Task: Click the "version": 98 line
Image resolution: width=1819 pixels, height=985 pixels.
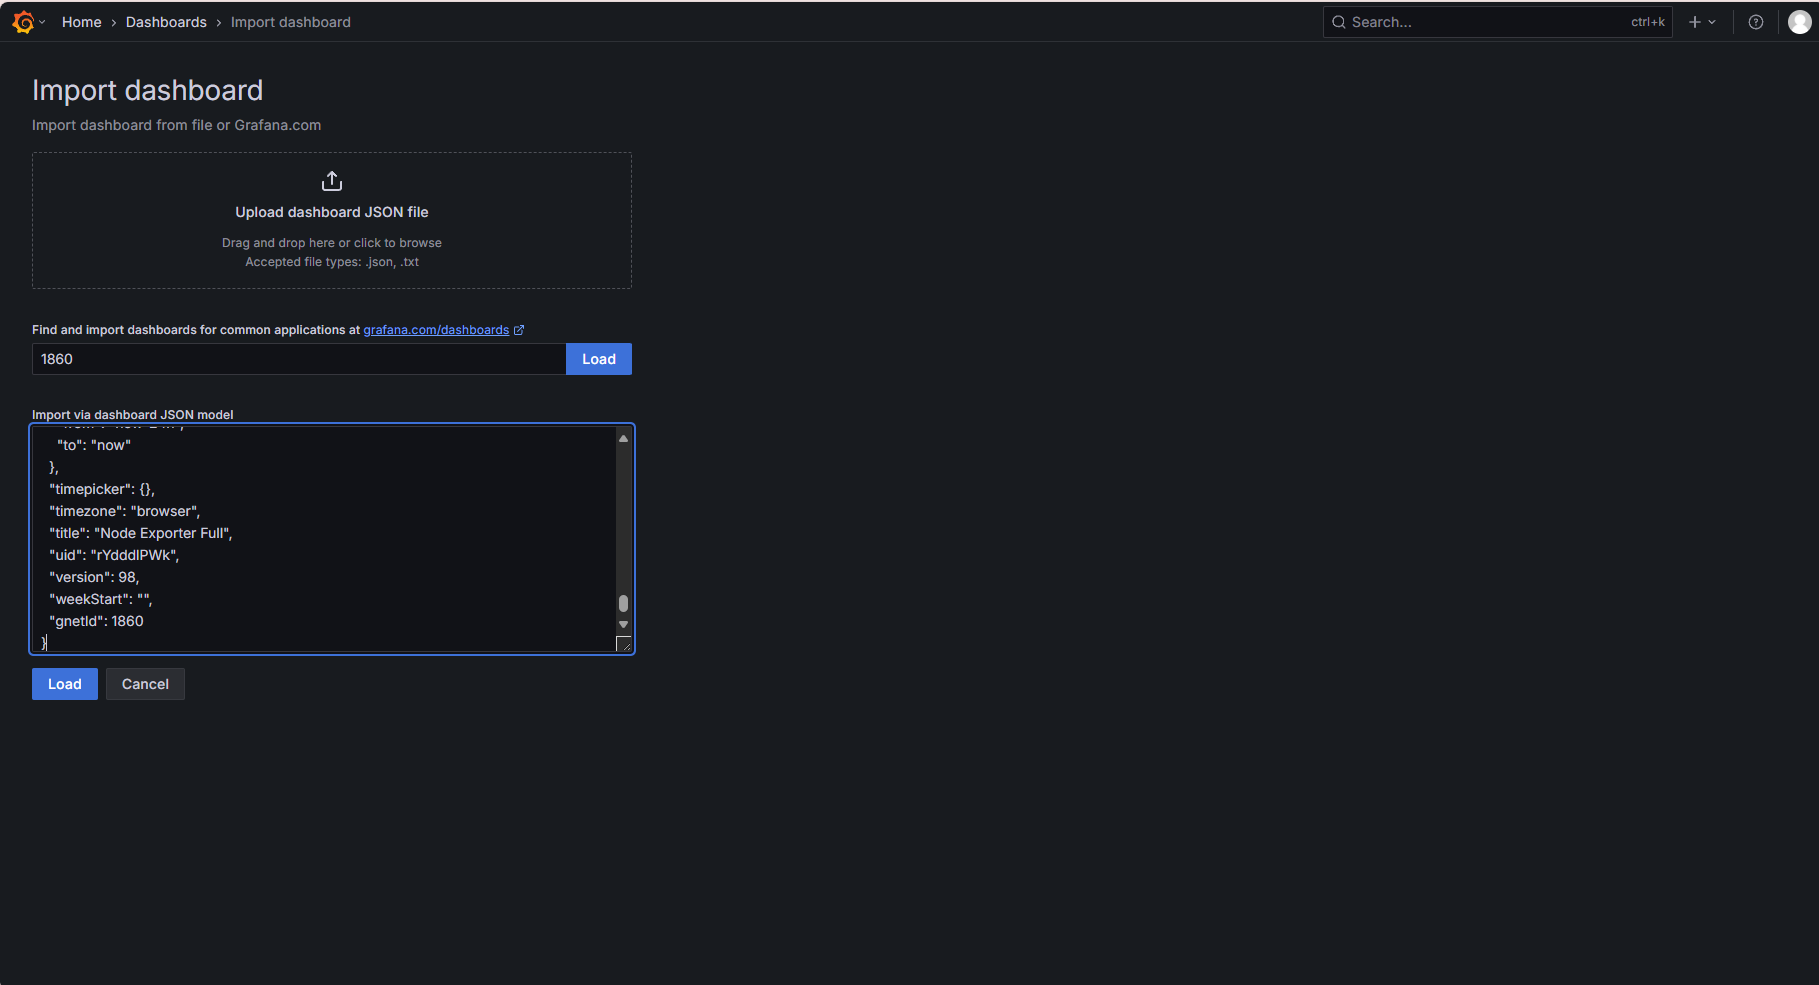Action: [94, 577]
